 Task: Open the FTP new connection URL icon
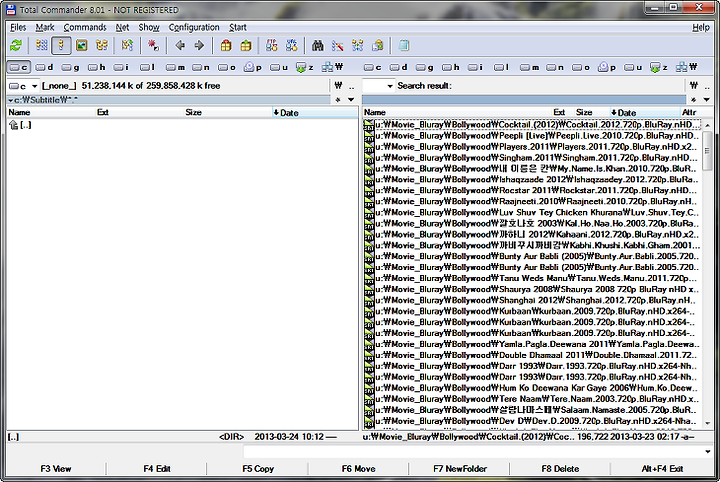tap(292, 45)
